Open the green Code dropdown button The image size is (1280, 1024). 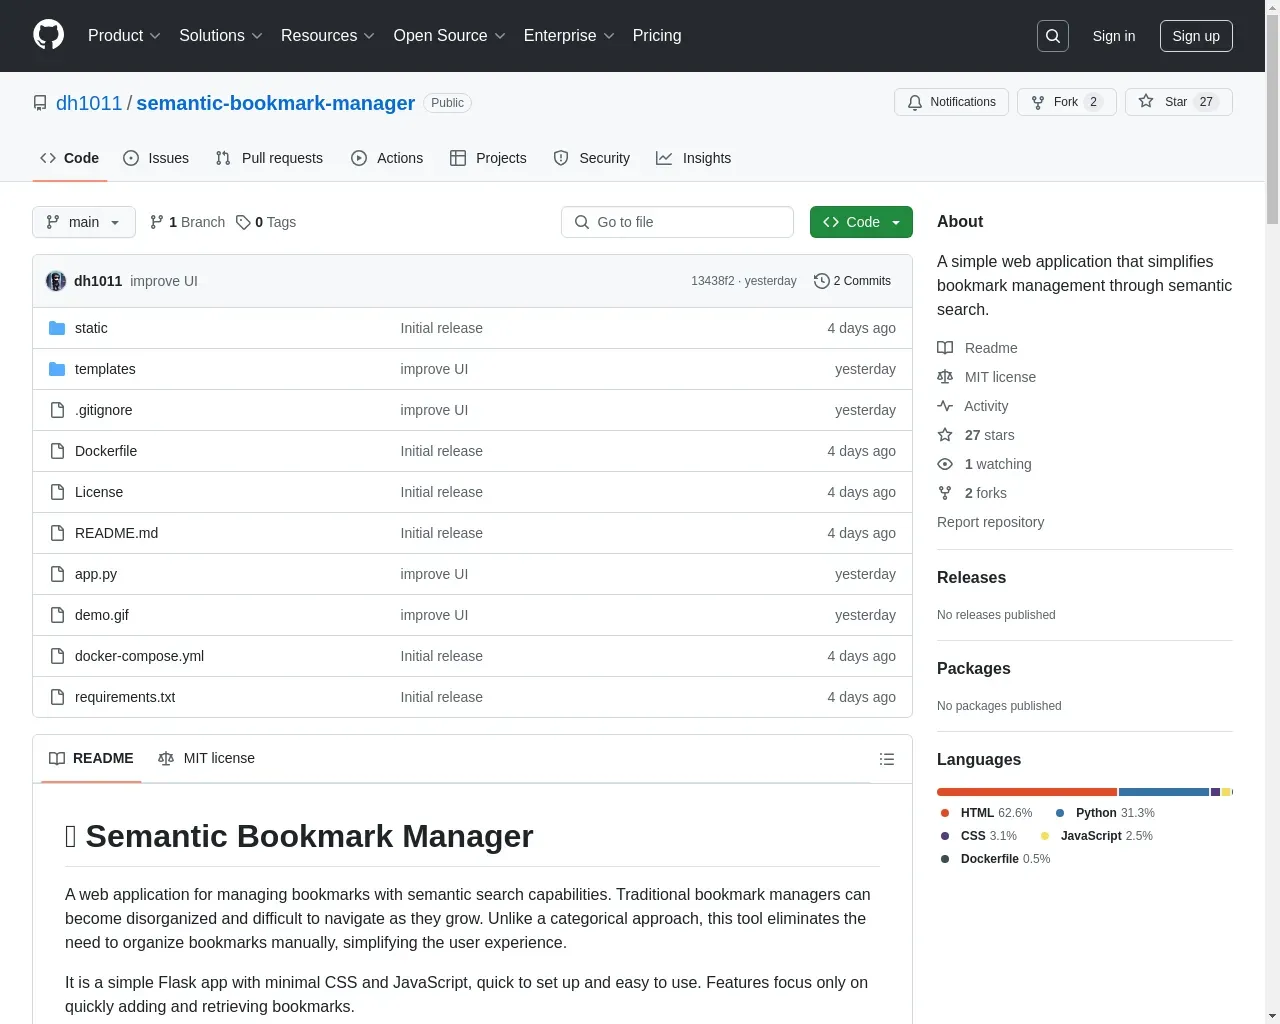click(861, 222)
